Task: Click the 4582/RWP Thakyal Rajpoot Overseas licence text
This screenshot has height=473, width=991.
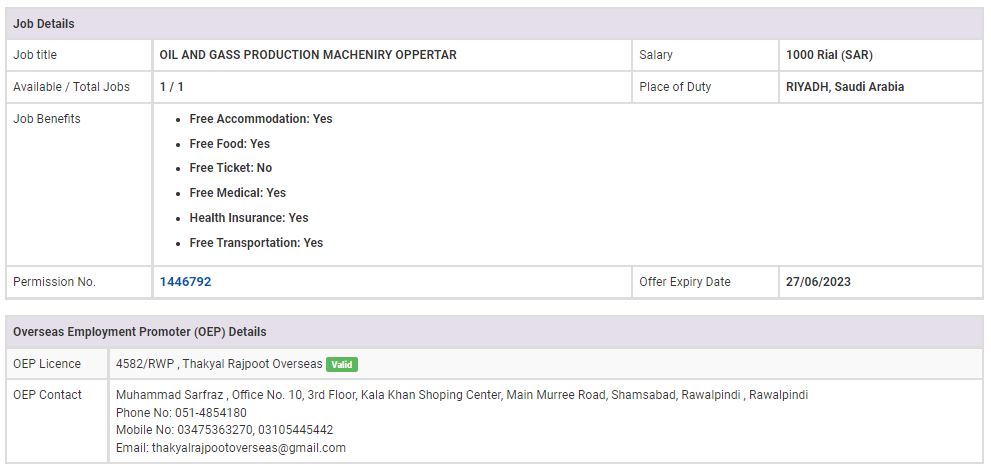Action: point(219,364)
